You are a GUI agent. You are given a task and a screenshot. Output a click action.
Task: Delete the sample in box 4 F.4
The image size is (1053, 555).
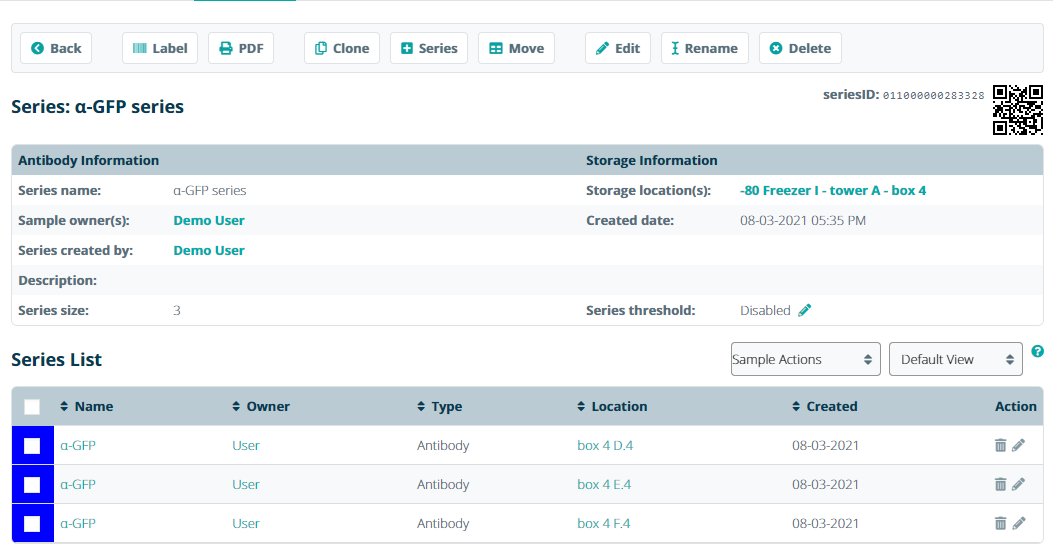pos(1000,523)
